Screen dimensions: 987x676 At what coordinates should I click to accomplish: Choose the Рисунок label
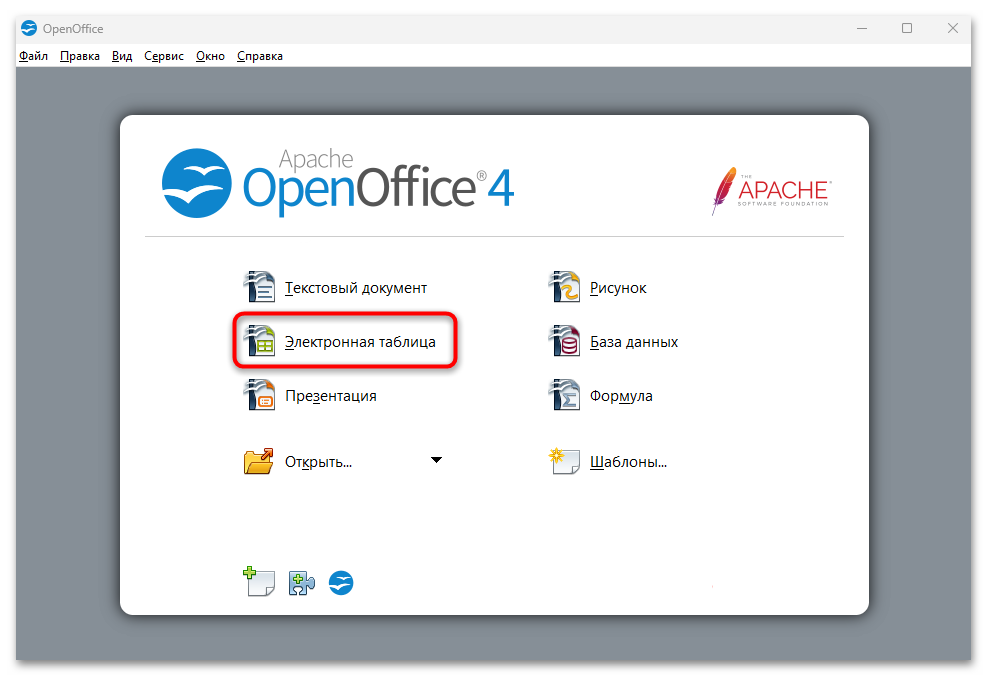tap(618, 288)
